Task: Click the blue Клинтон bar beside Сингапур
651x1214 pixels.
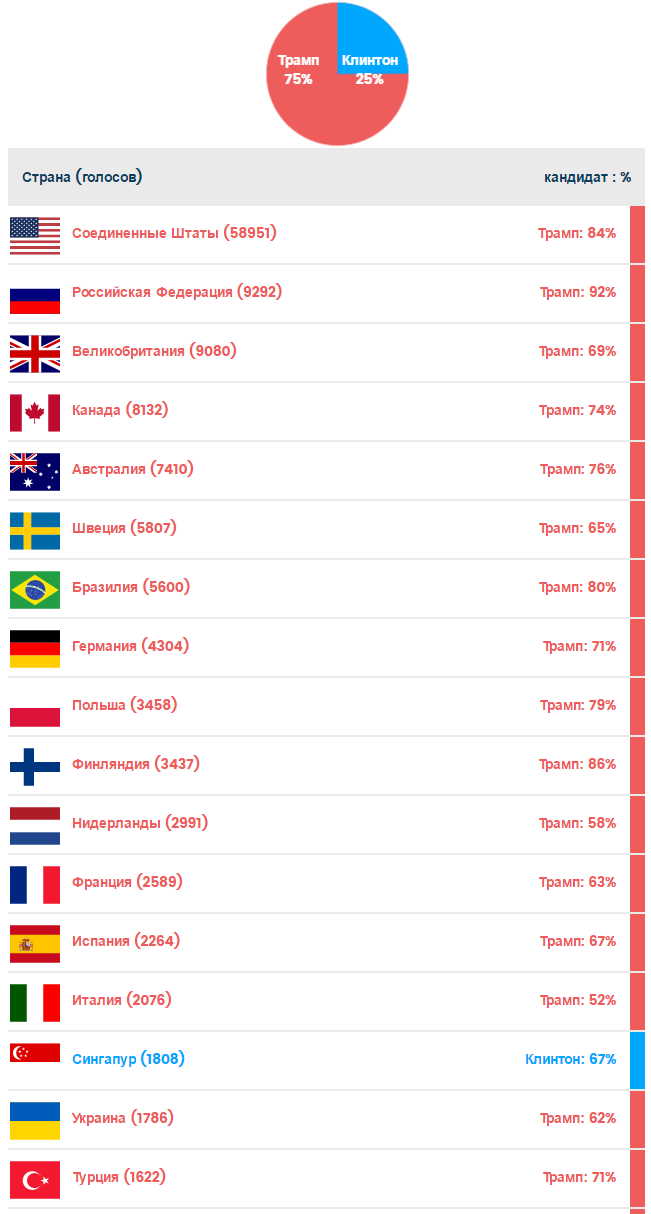Action: (637, 1060)
